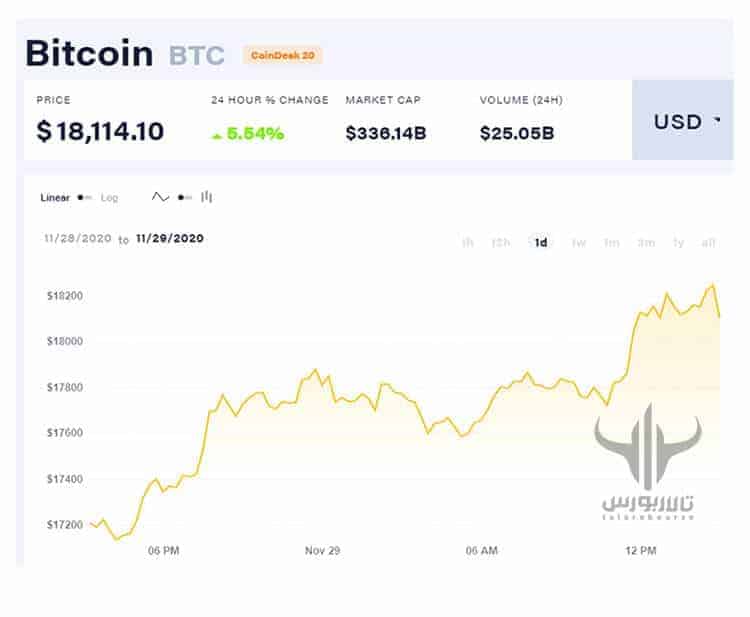The height and width of the screenshot is (617, 750).
Task: Click the green 24-hour change up arrow
Action: (216, 135)
